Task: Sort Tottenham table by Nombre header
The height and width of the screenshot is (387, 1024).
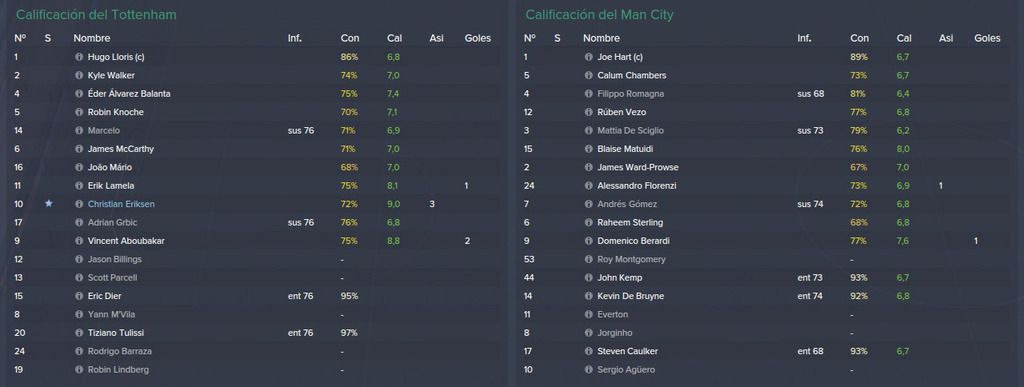Action: pos(91,39)
